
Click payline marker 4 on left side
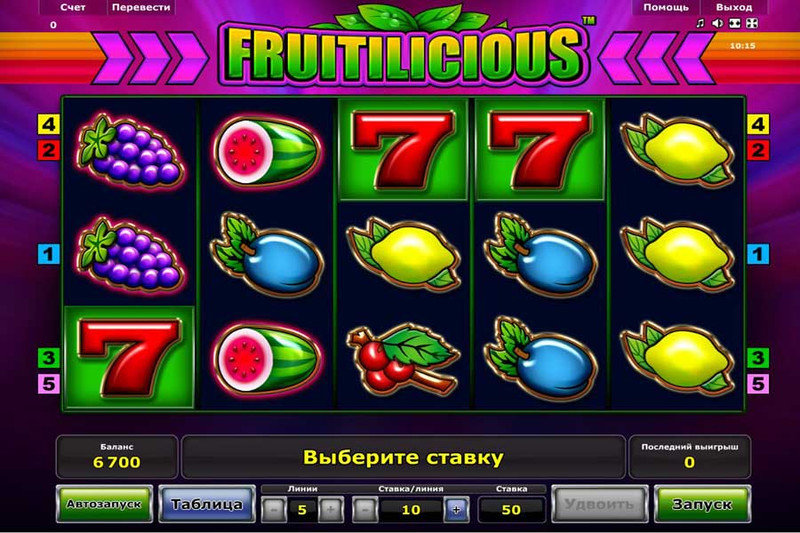[x=48, y=124]
